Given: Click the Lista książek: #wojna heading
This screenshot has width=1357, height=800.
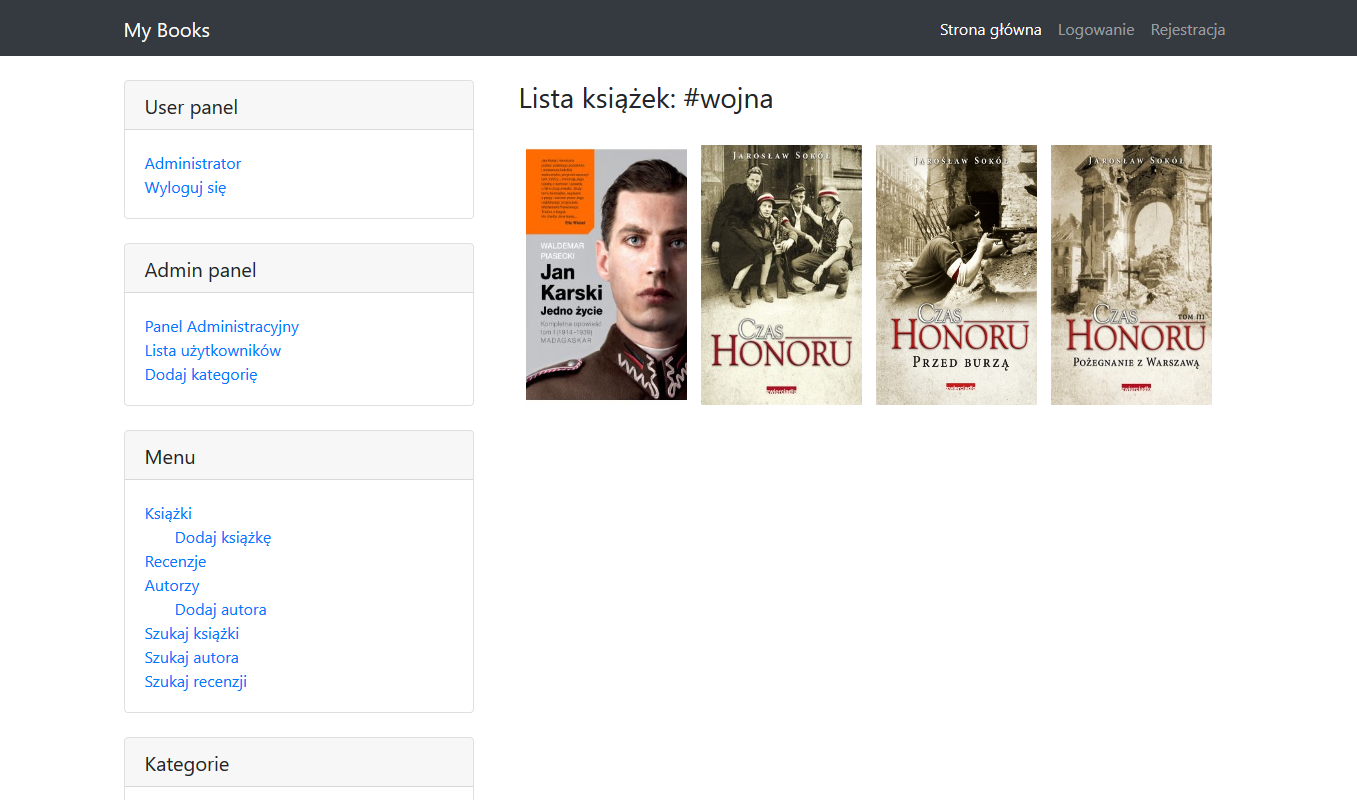Looking at the screenshot, I should click(646, 99).
